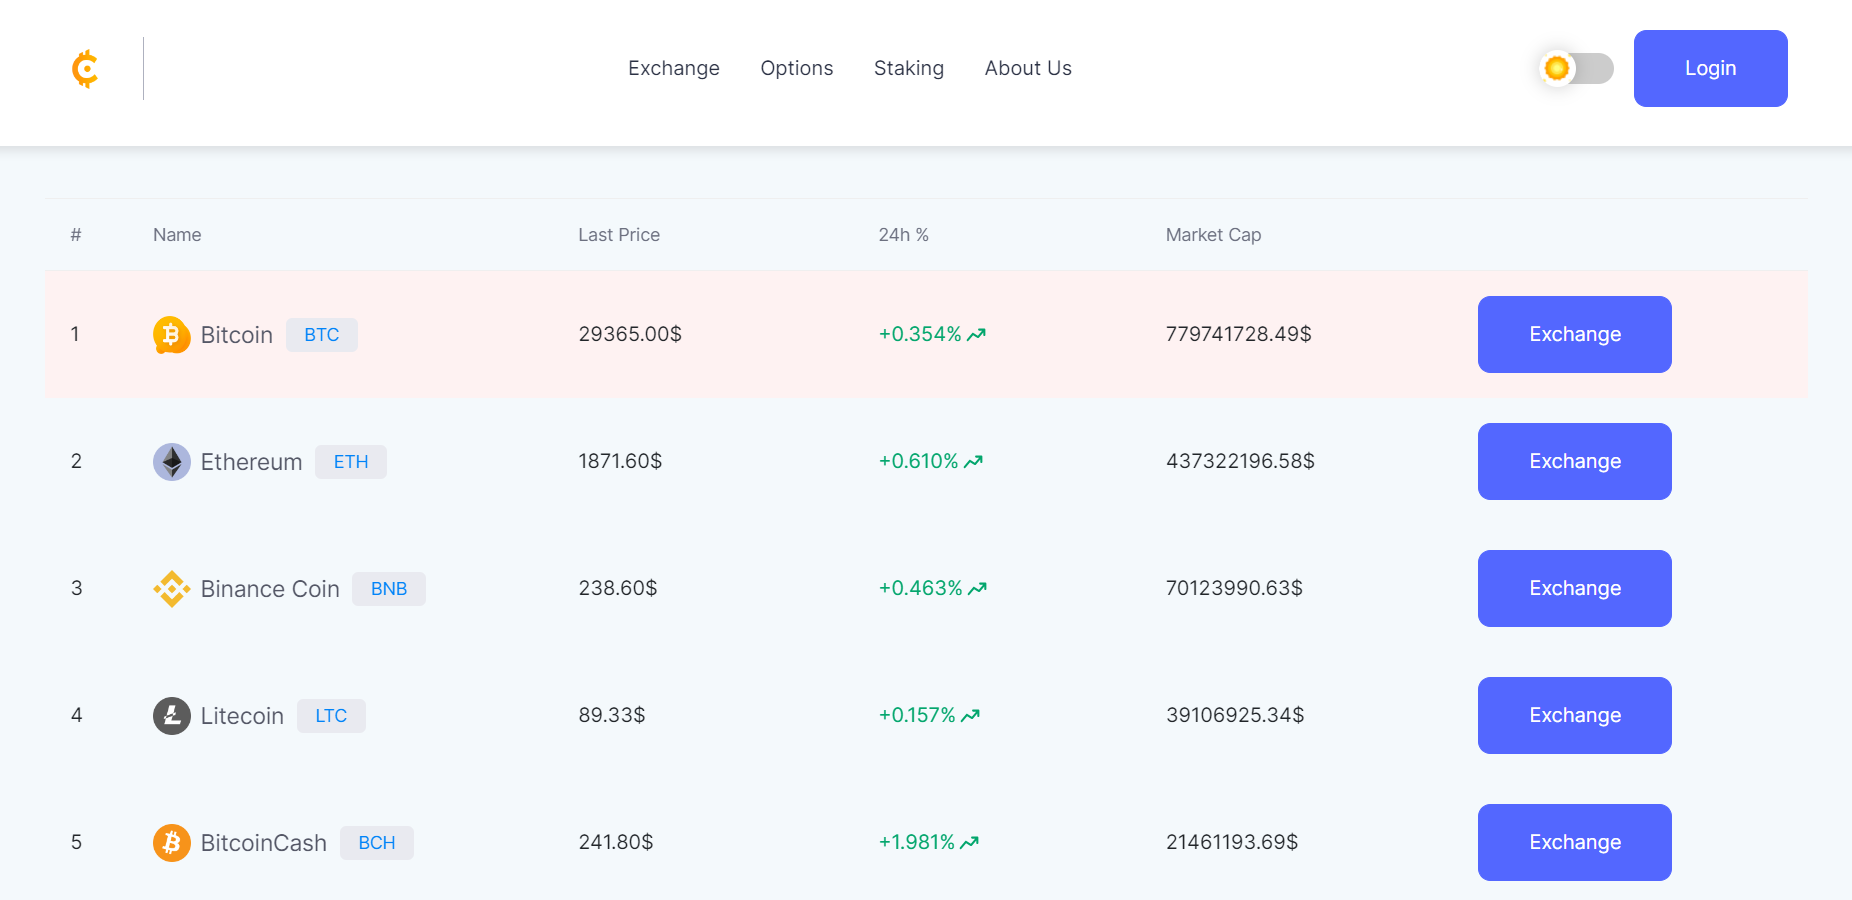Click Exchange button in BitcoinCash row
This screenshot has width=1852, height=900.
click(x=1575, y=842)
